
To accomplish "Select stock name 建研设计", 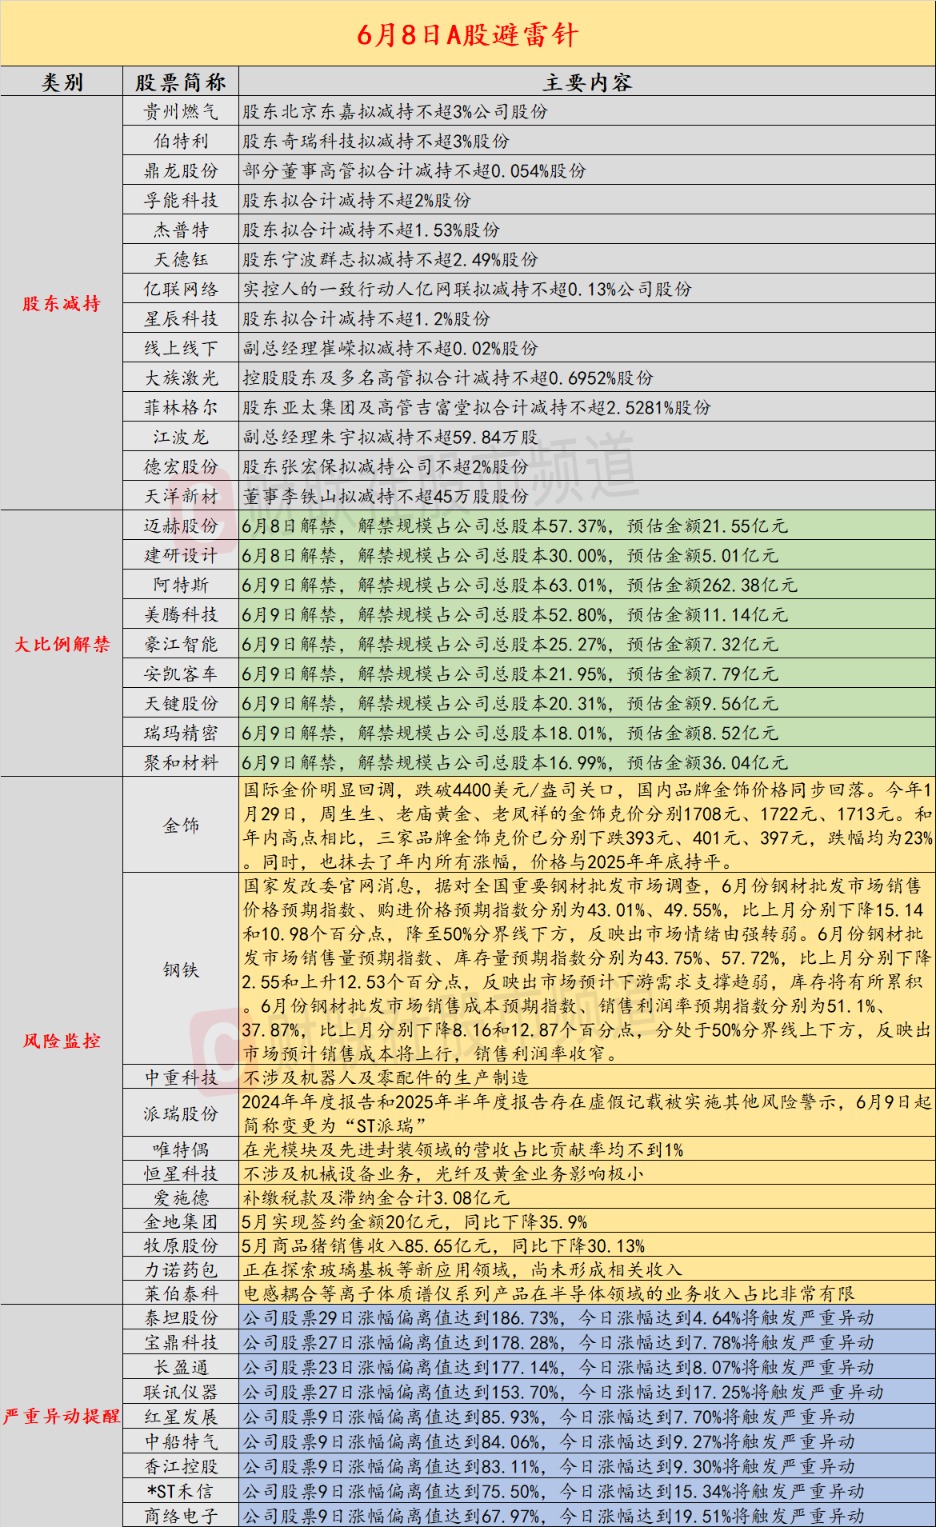I will point(181,555).
